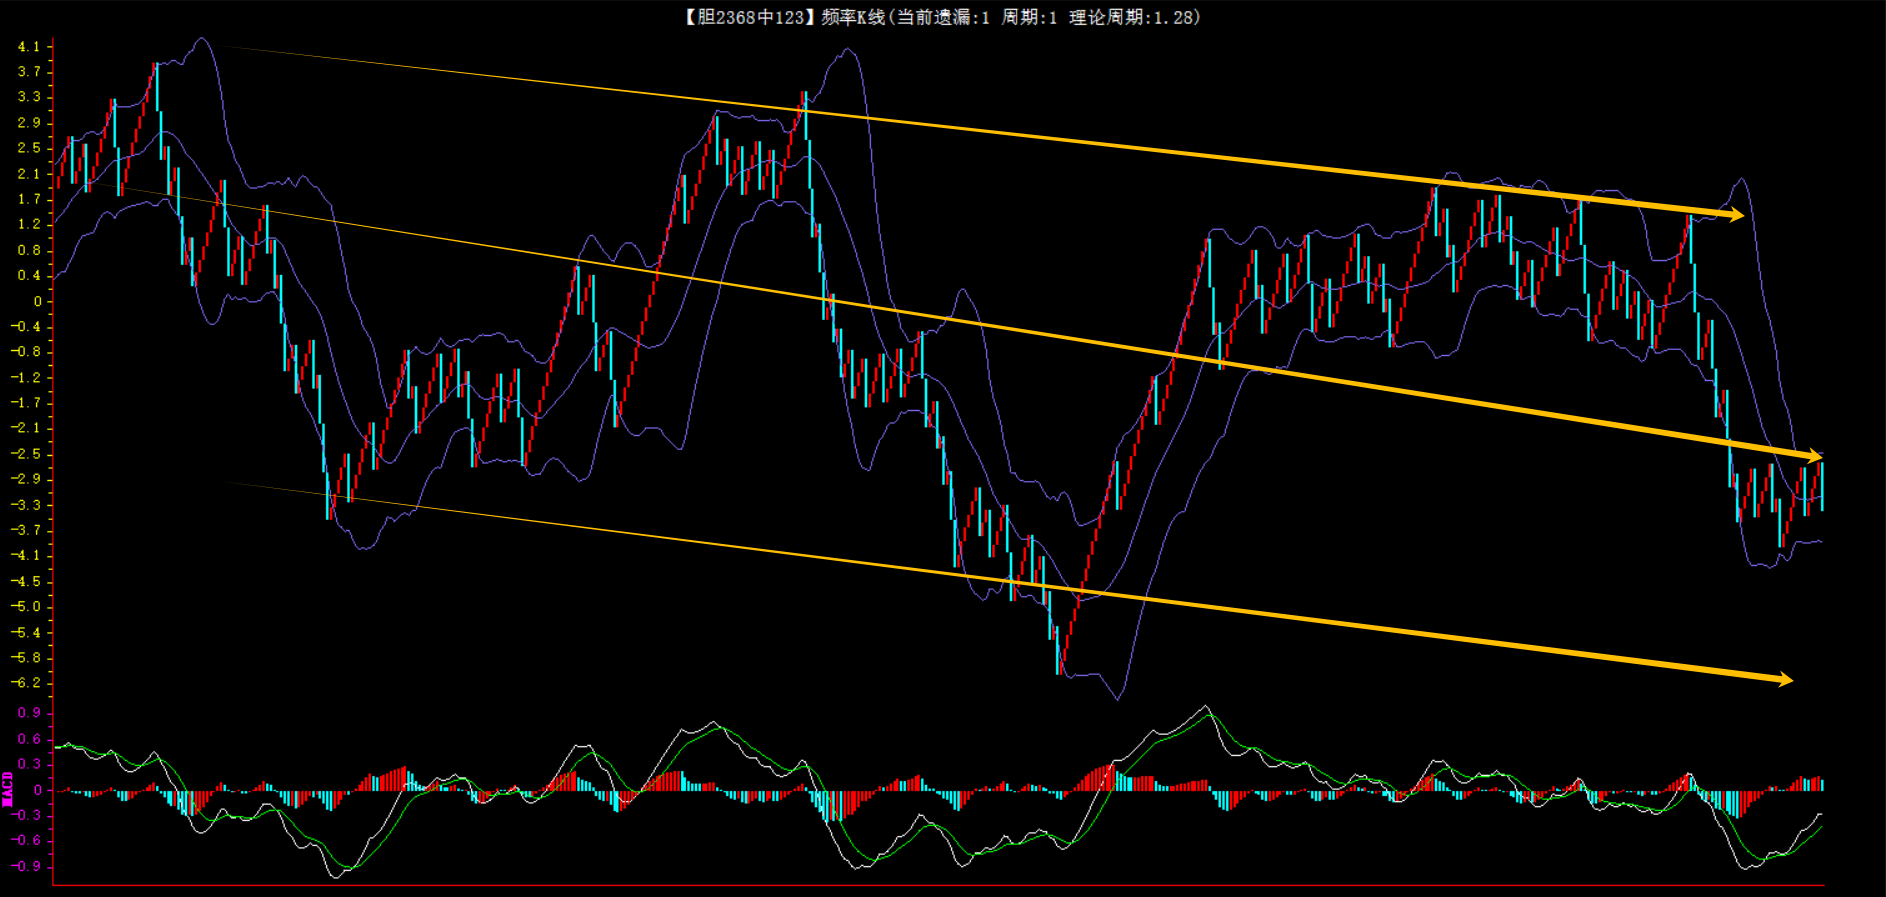Click the highest peak of the white MACD line

pos(1206,707)
